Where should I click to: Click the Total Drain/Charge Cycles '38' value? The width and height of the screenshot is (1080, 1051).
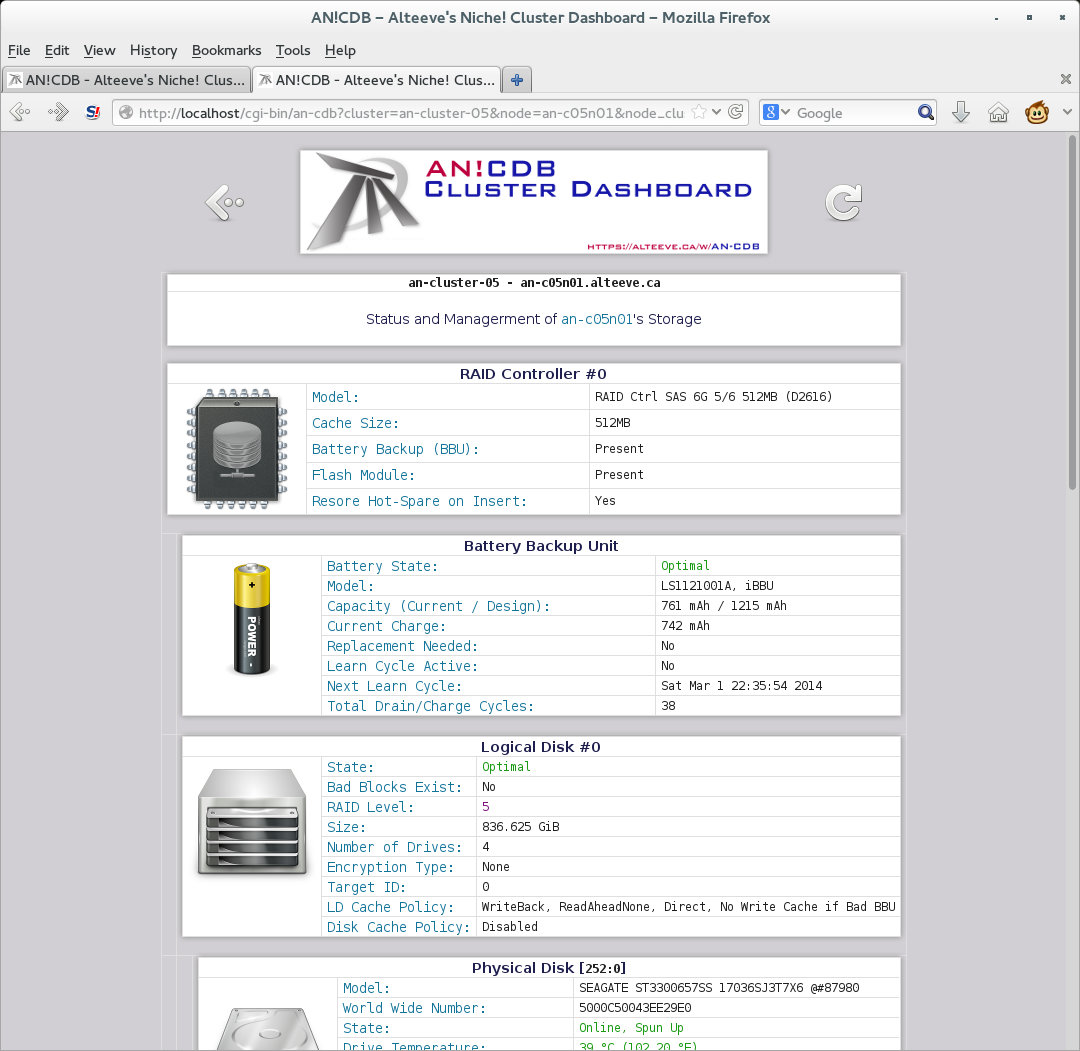point(668,705)
